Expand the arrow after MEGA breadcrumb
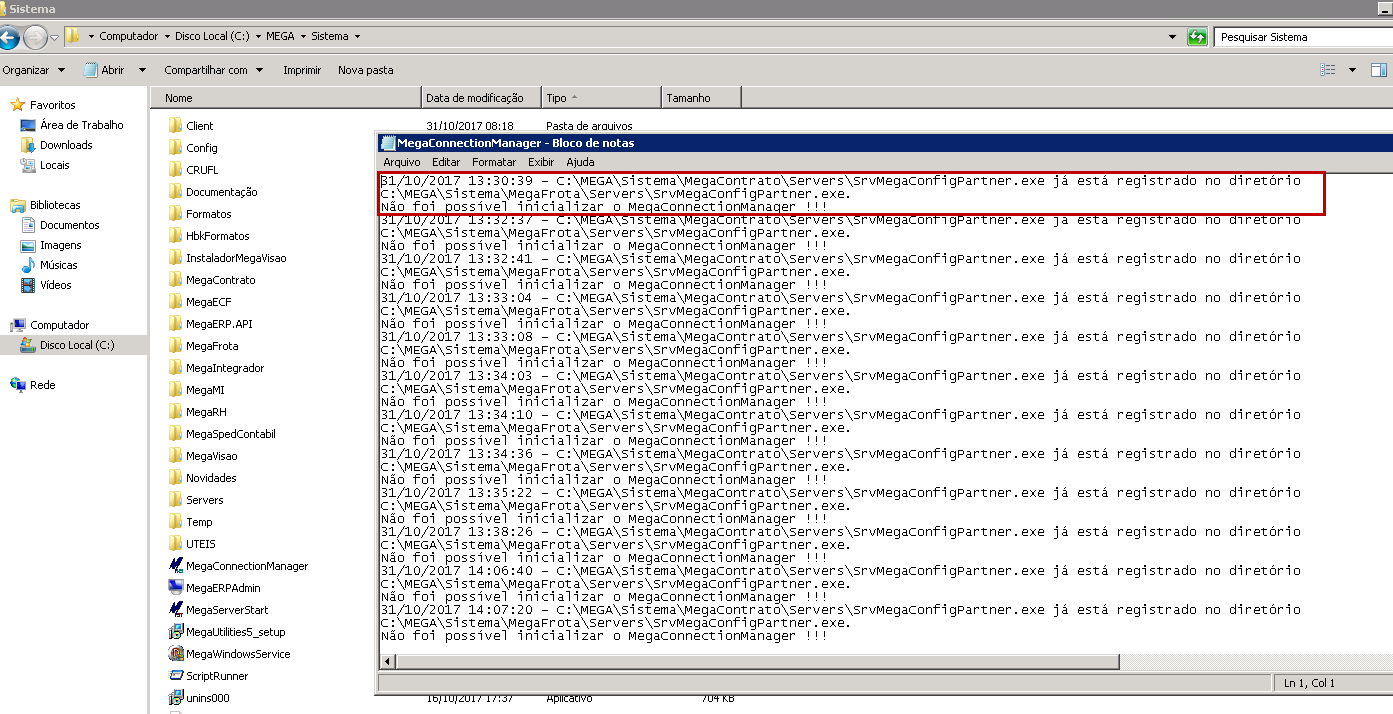Image resolution: width=1393 pixels, height=714 pixels. [x=301, y=37]
